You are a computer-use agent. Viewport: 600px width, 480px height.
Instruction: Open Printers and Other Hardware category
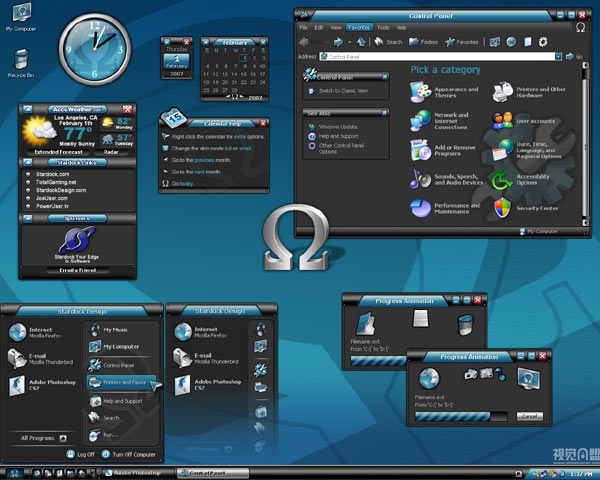529,92
